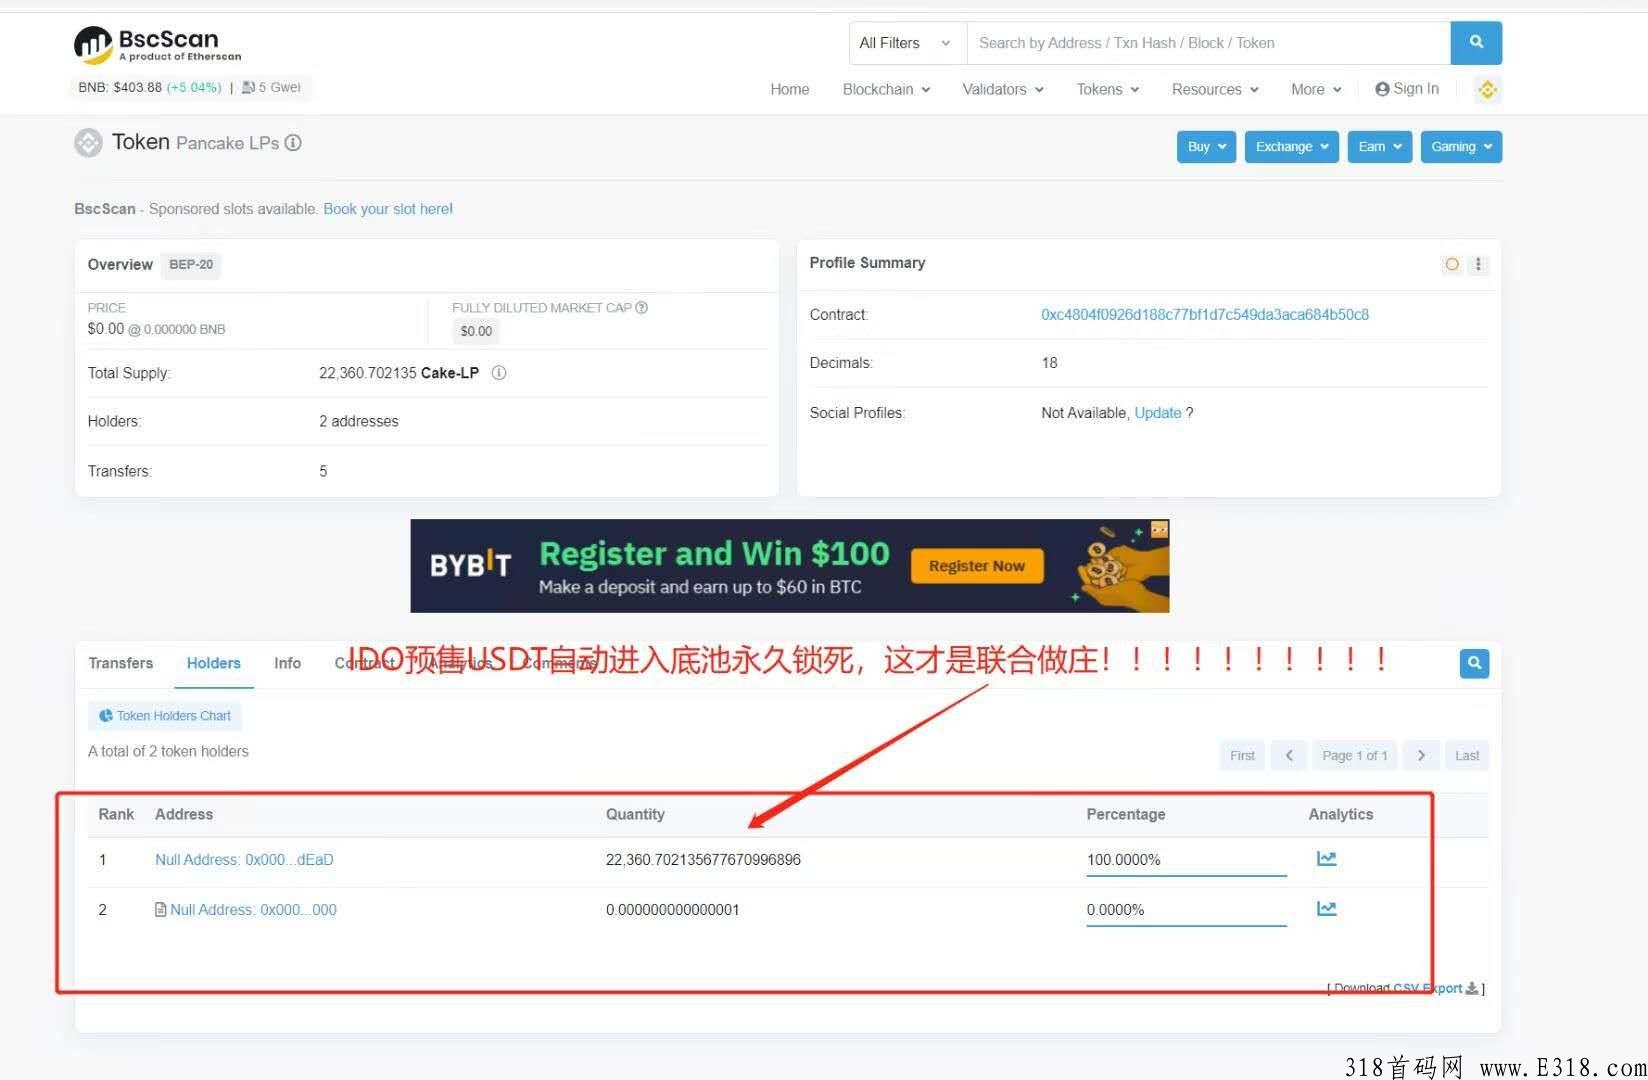The width and height of the screenshot is (1648, 1080).
Task: Expand the Tokens menu
Action: 1108,89
